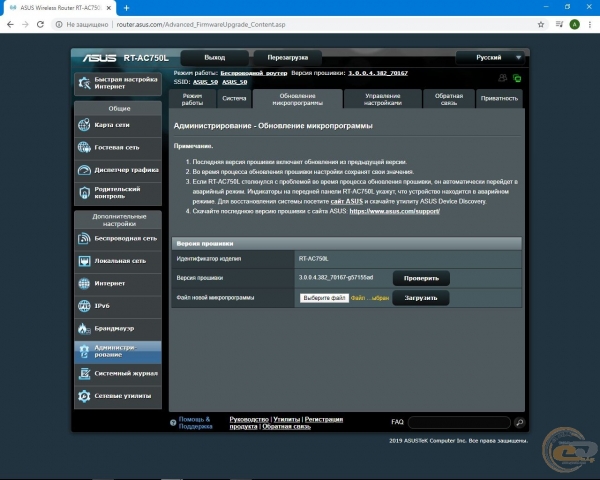Click the Перезагрузка reboot button
The image size is (600, 480).
point(288,57)
